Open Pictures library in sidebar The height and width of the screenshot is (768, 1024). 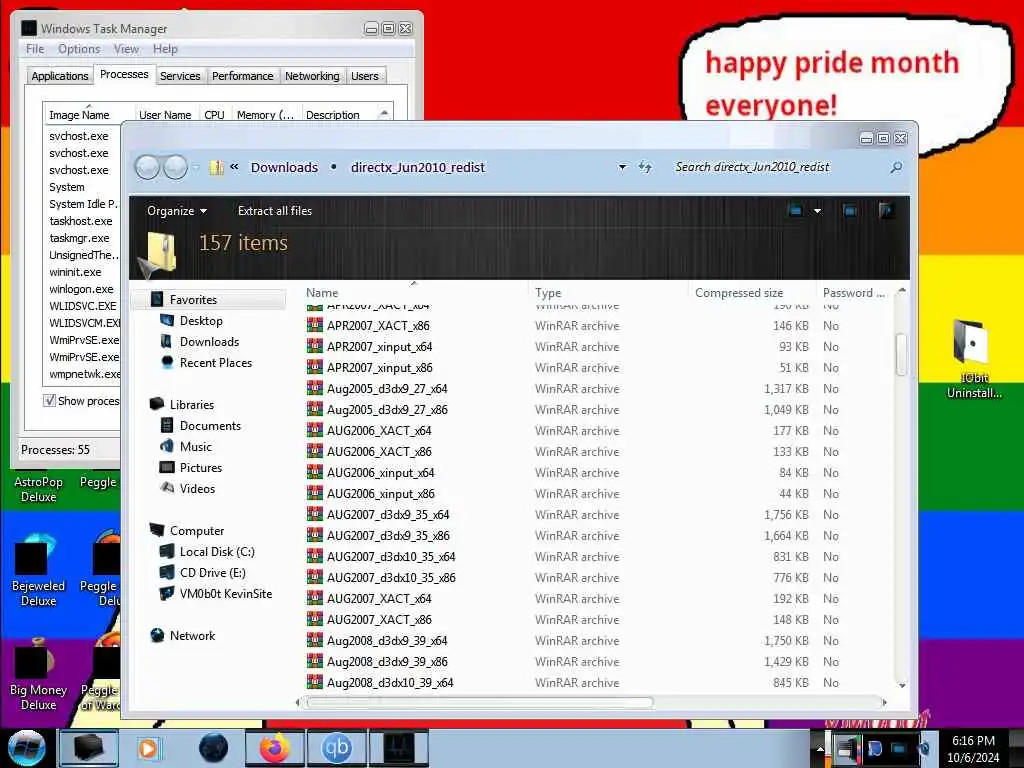[x=200, y=468]
